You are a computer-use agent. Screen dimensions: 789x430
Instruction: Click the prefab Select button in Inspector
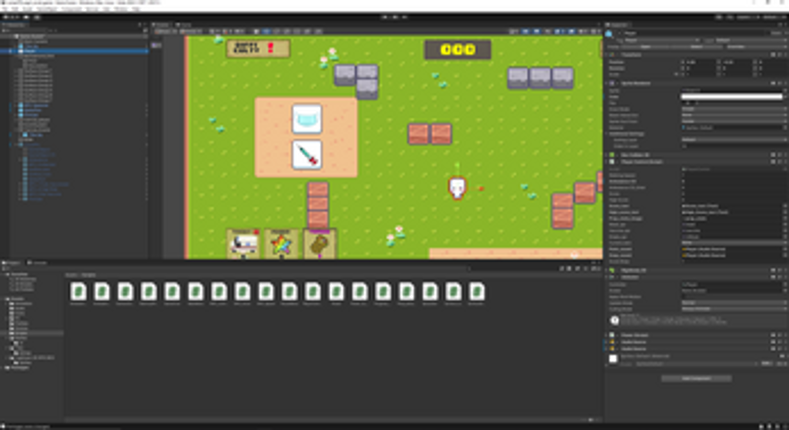click(x=696, y=47)
